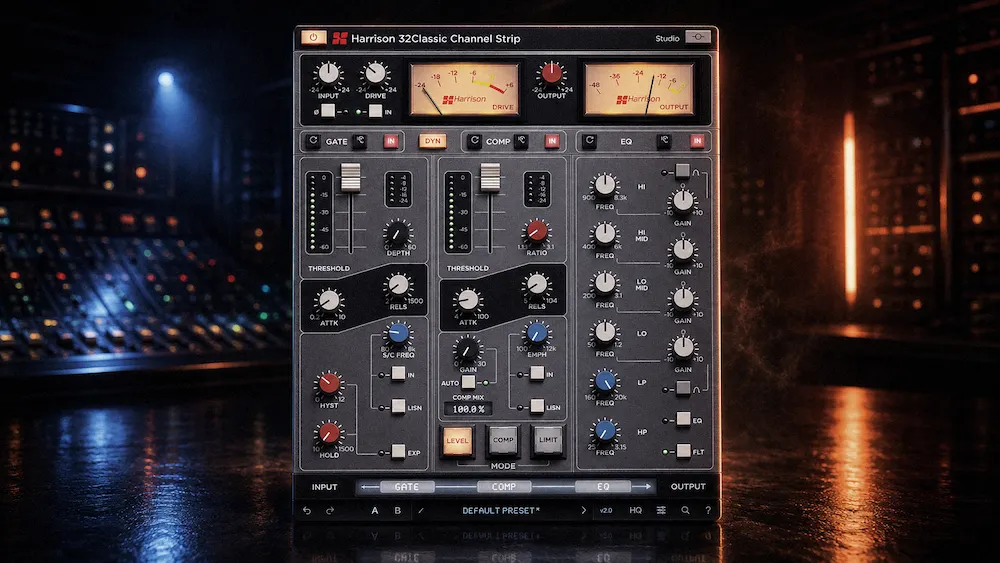Image resolution: width=1000 pixels, height=563 pixels.
Task: Reset the GATE section with its circular arrow
Action: (313, 141)
